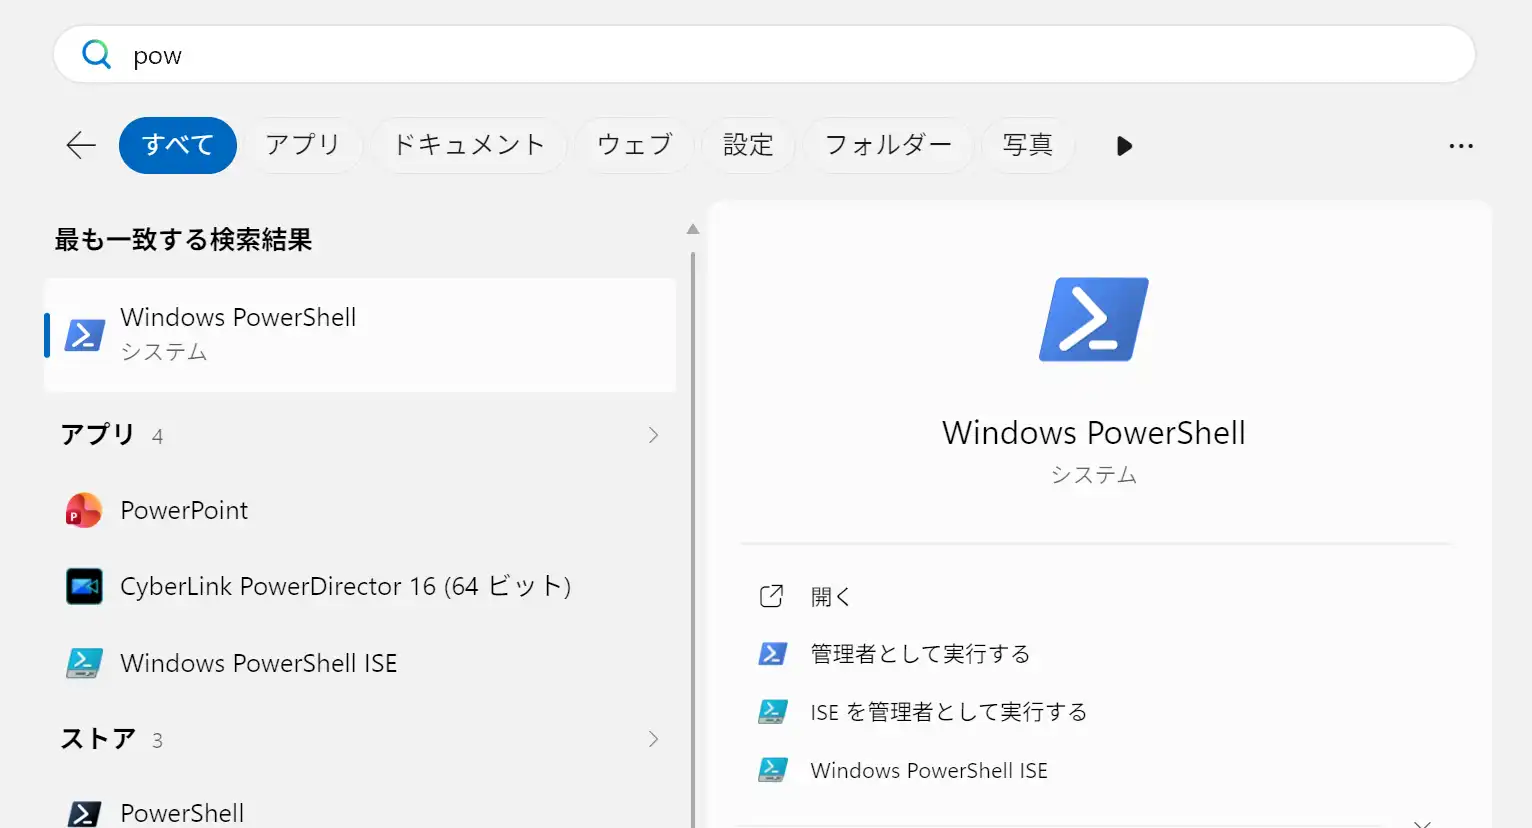1532x828 pixels.
Task: Expand the アプリ category chevron
Action: pyautogui.click(x=653, y=435)
